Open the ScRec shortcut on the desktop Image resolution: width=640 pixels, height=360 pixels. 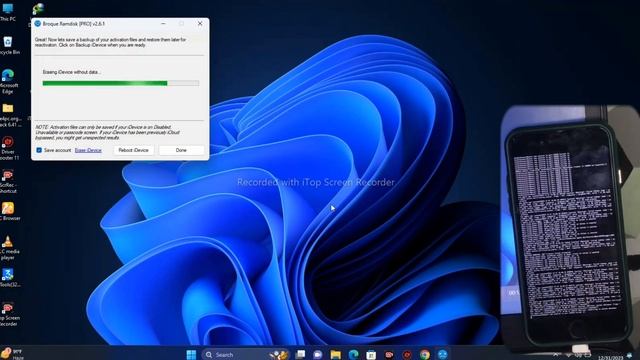8,181
